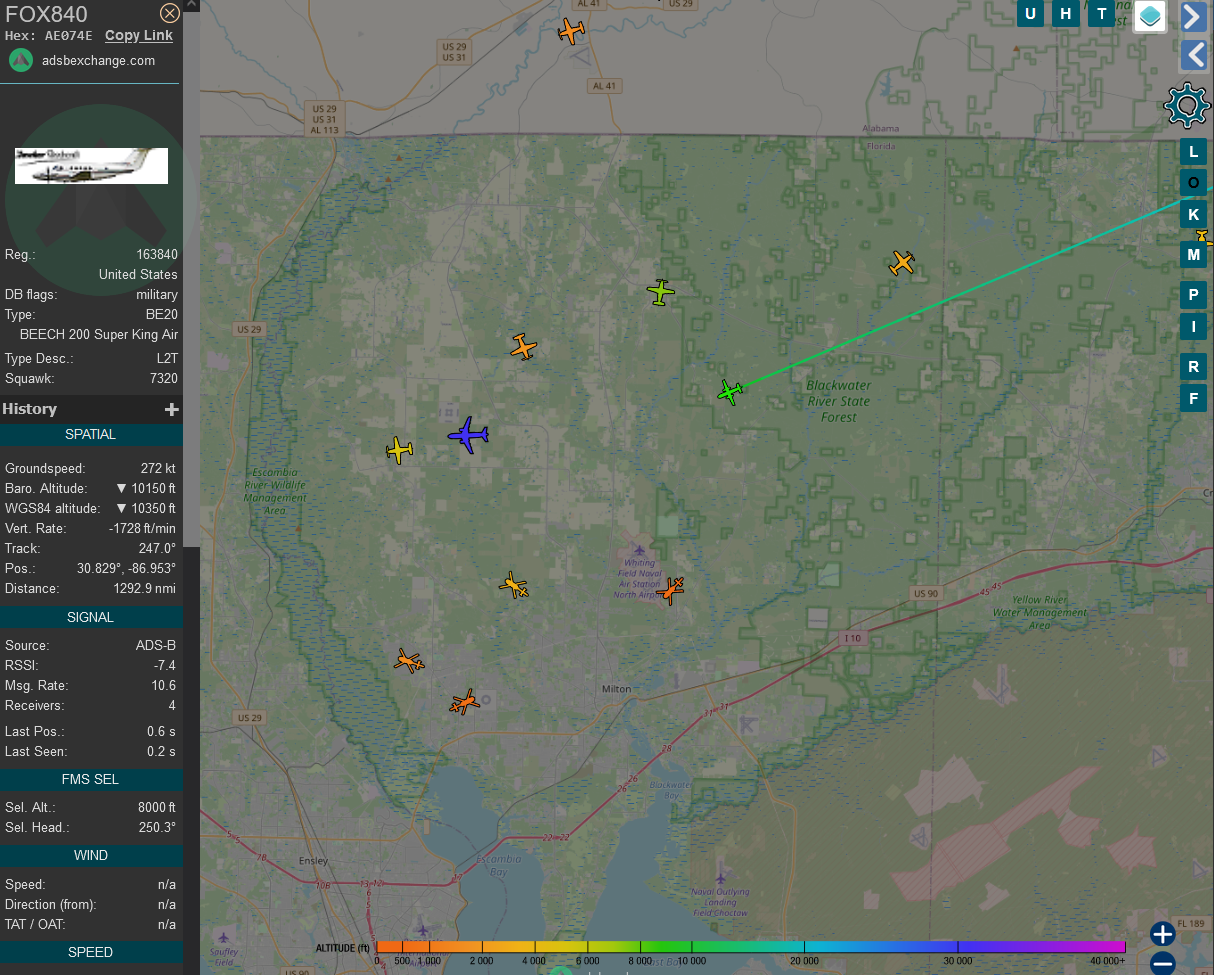Toggle the M map option
1214x975 pixels.
point(1193,255)
